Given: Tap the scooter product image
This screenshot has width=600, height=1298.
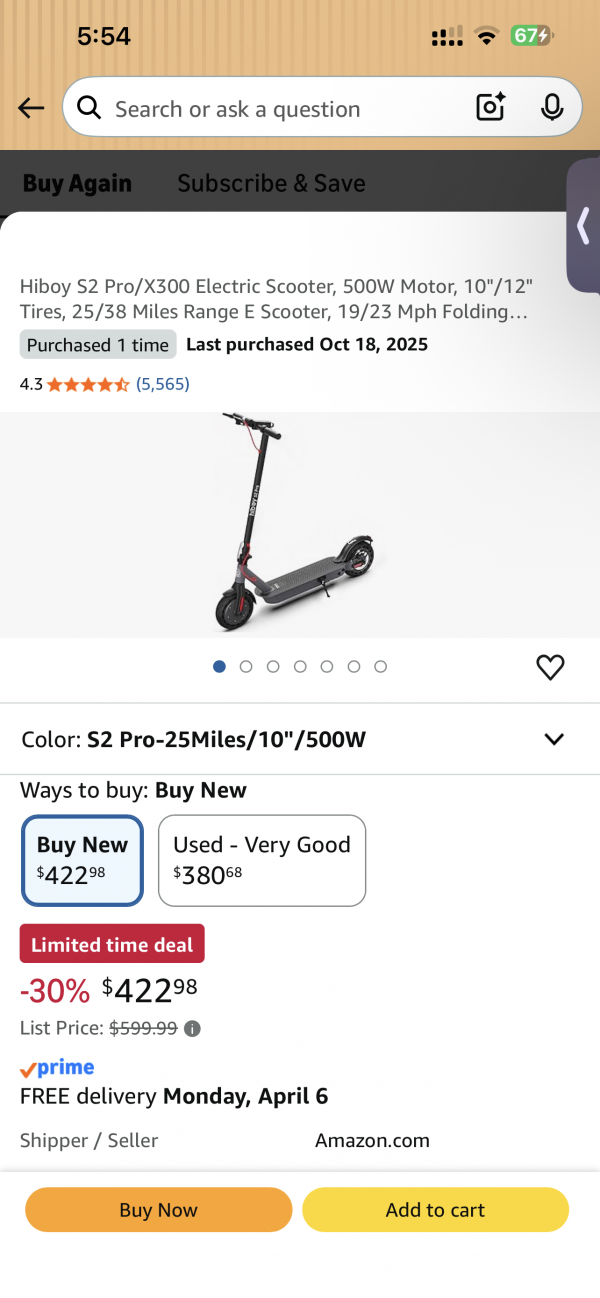Looking at the screenshot, I should click(294, 523).
